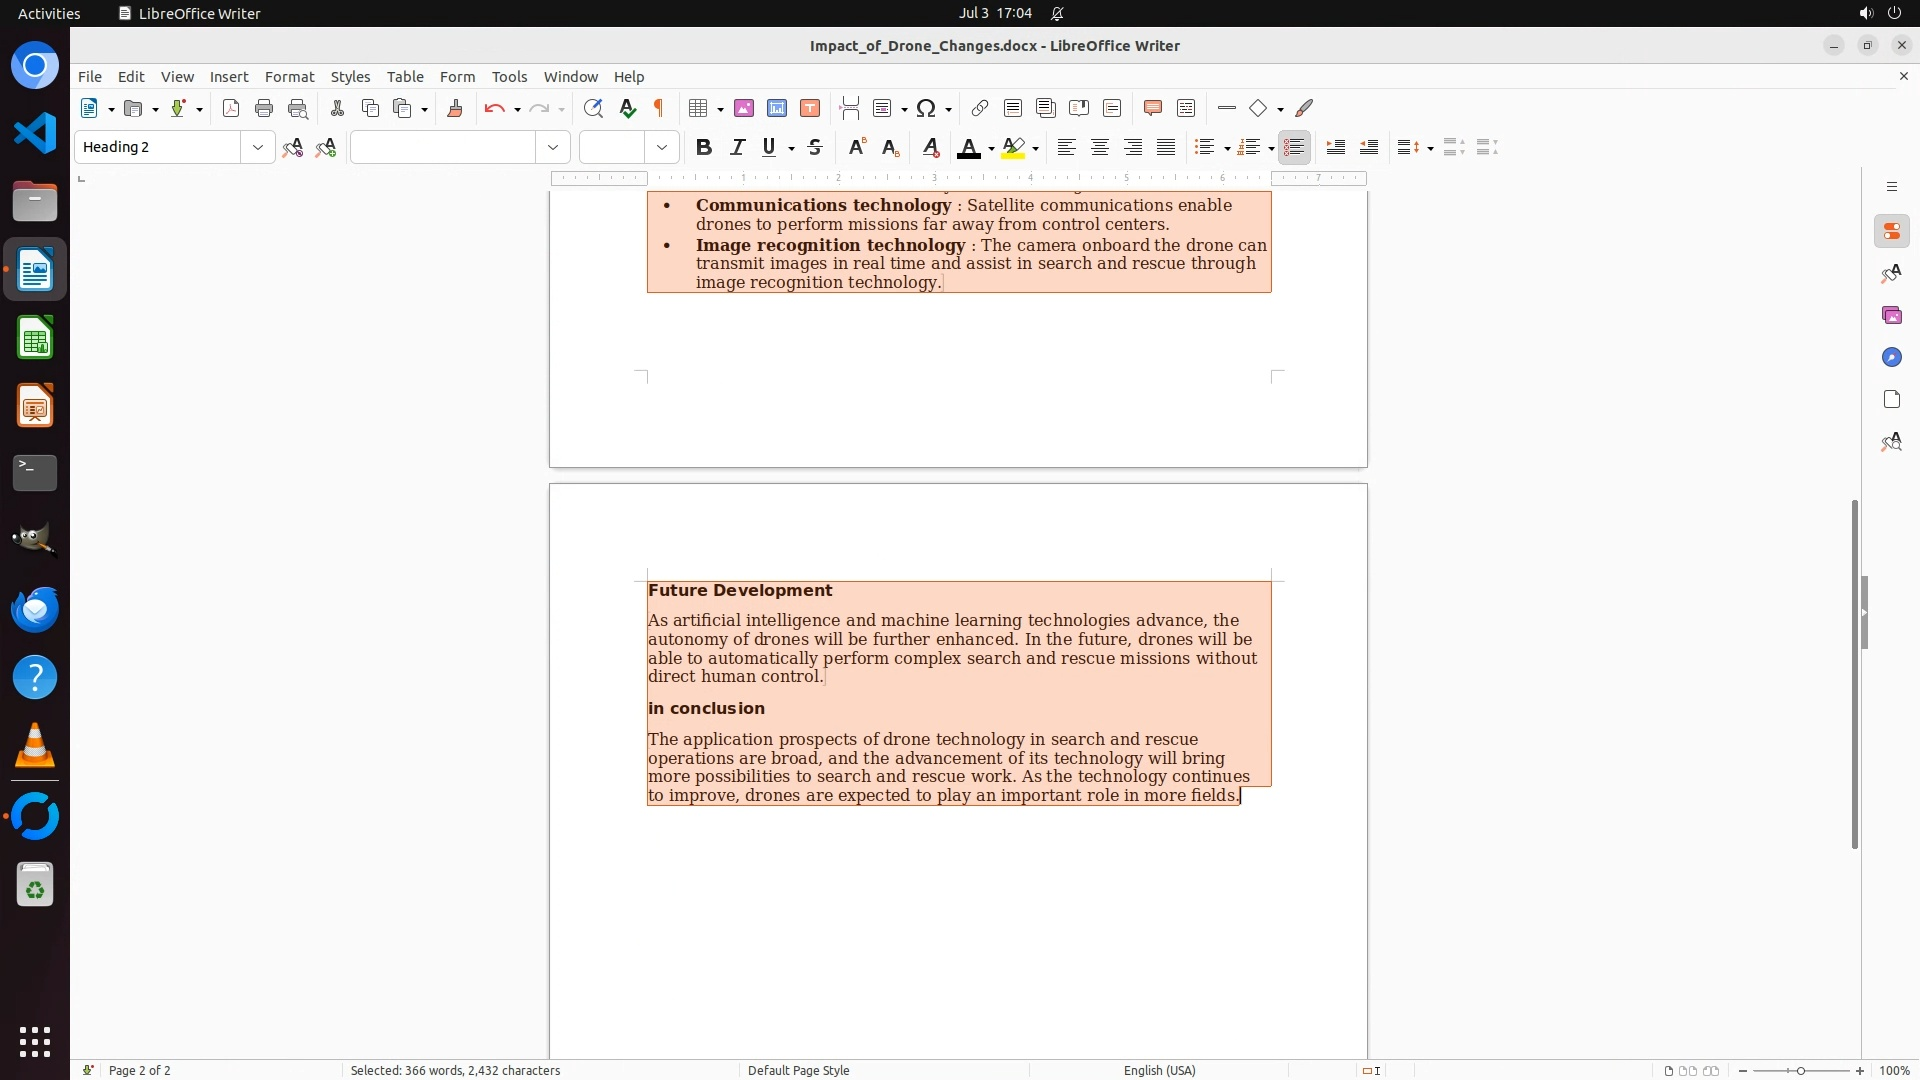Toggle formatting marks display
Screen dimensions: 1920x1080
(659, 108)
